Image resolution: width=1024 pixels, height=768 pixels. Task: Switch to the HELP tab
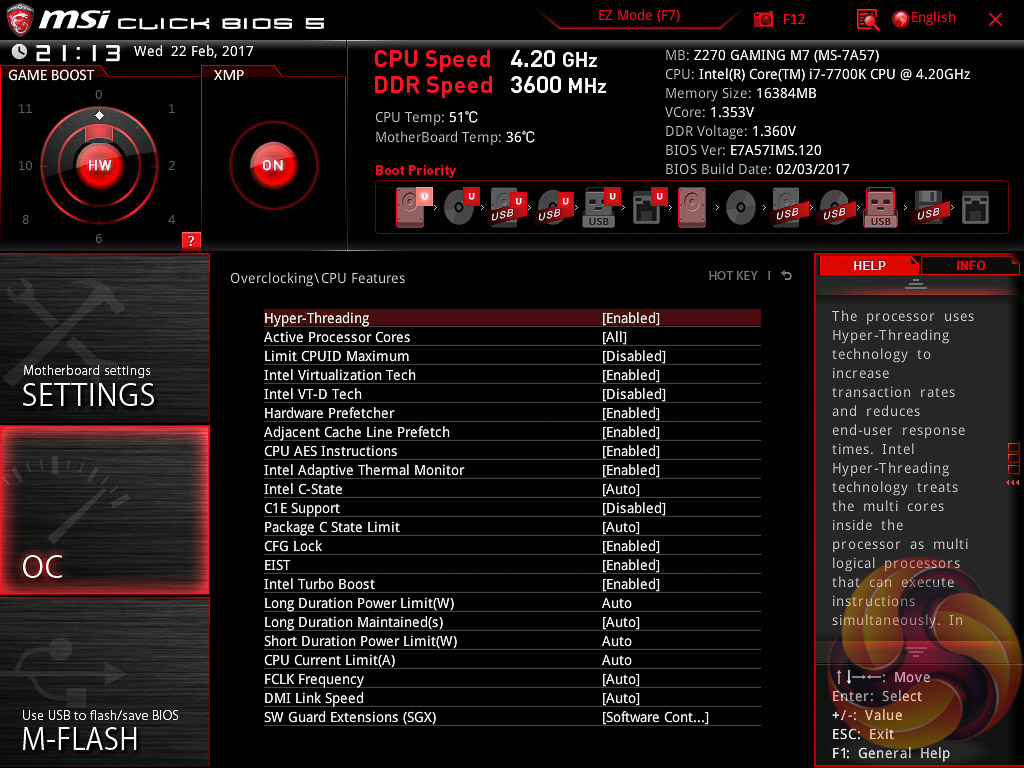click(x=869, y=265)
